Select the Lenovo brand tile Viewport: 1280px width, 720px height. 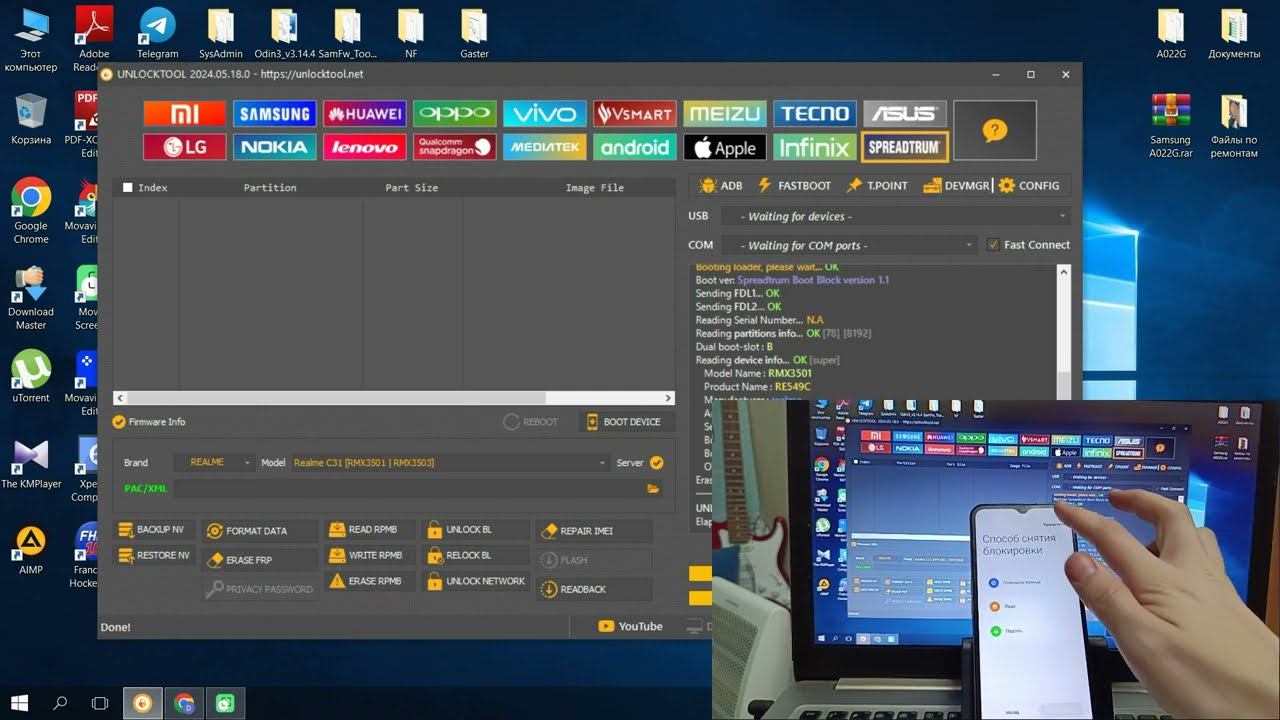[364, 147]
